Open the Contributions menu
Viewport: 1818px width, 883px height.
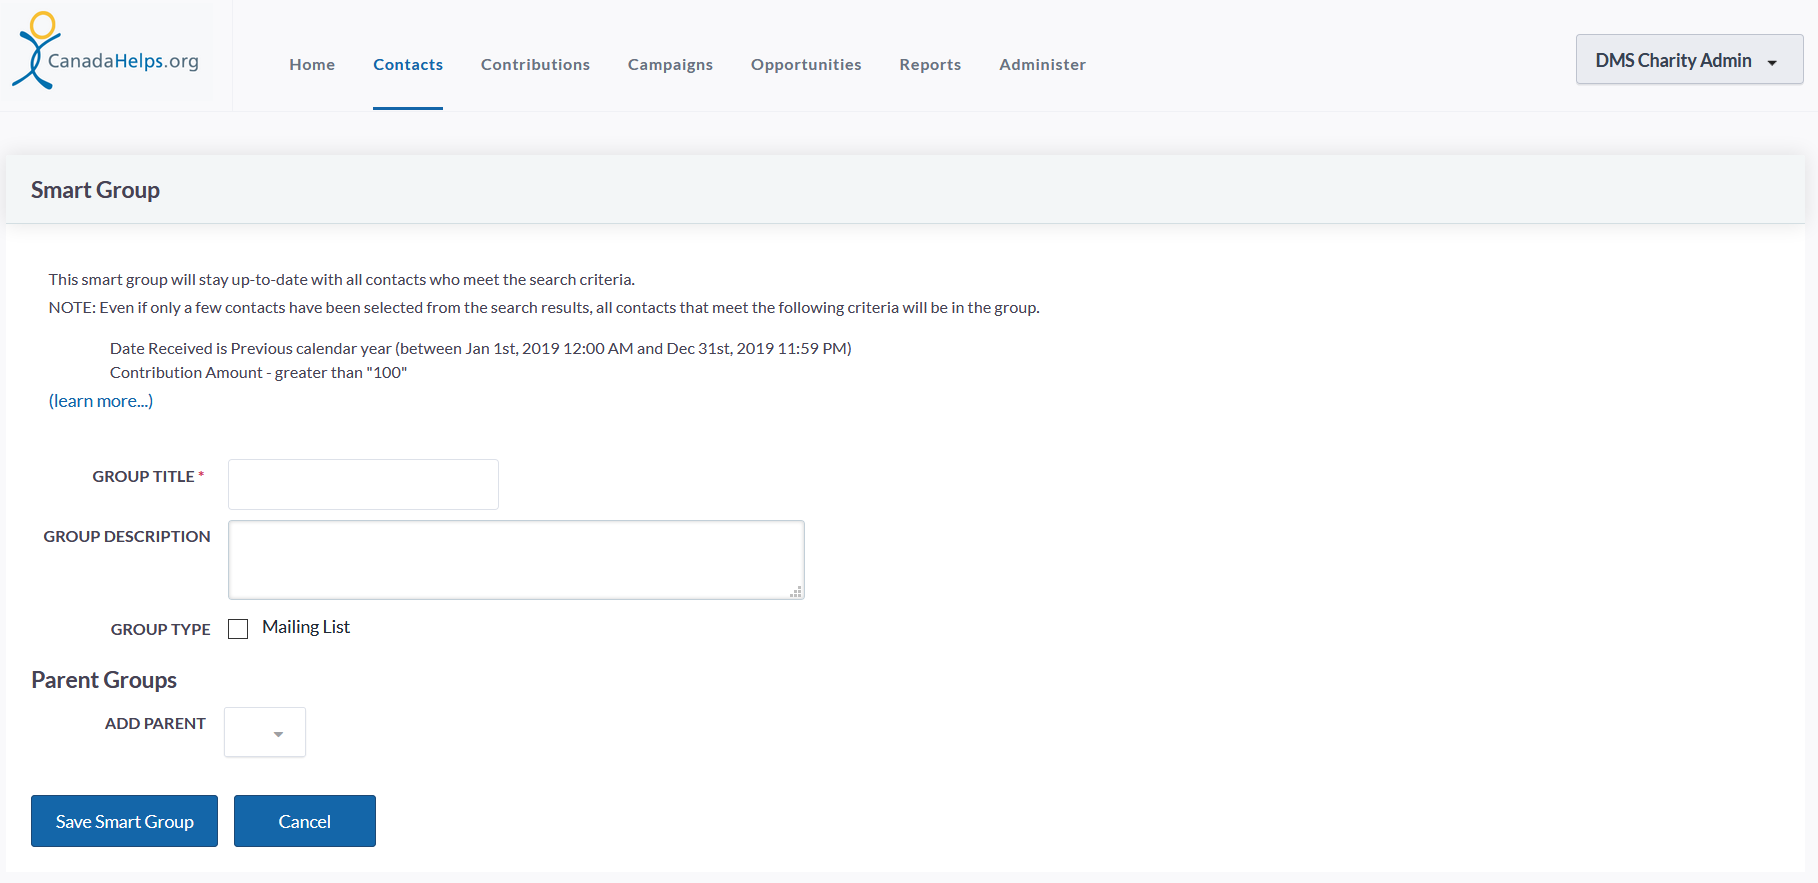coord(535,64)
